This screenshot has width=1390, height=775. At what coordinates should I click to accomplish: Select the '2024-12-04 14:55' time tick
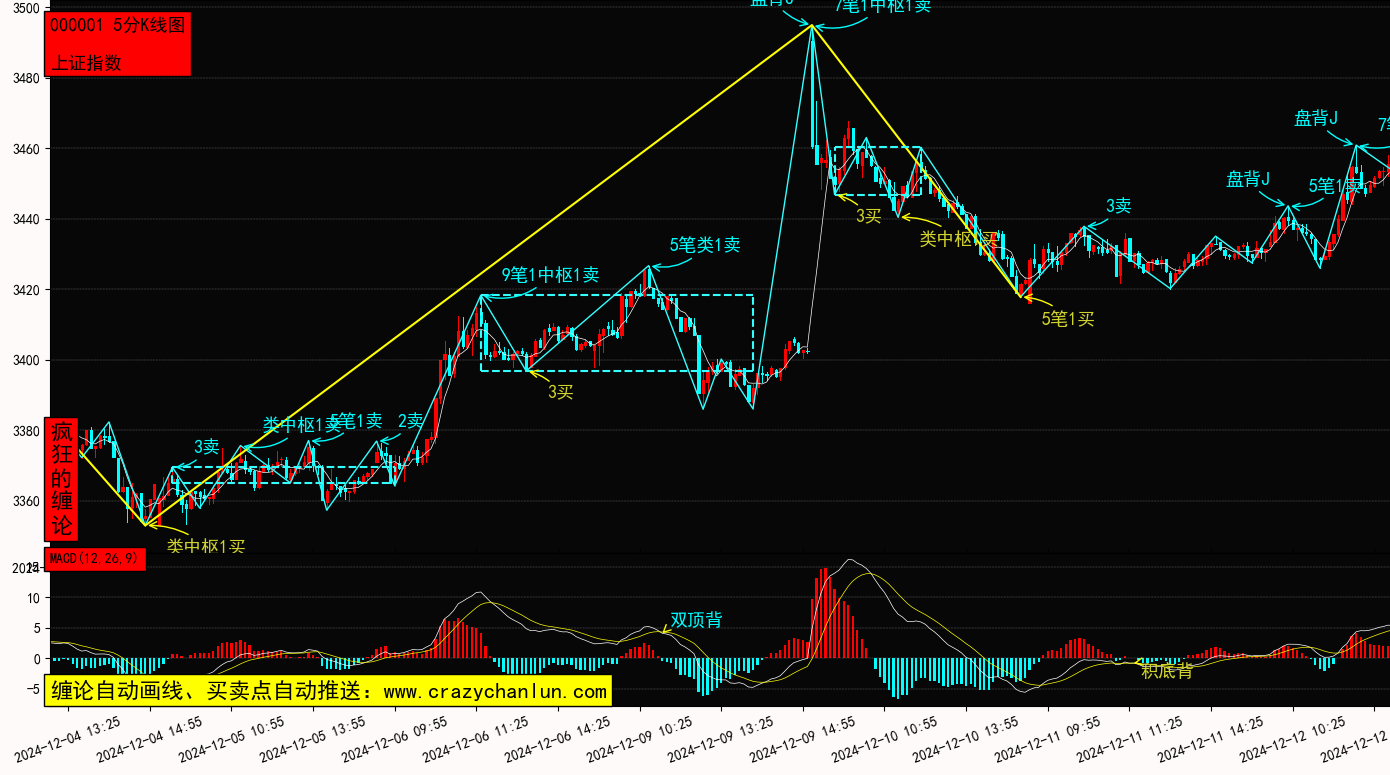(x=150, y=740)
